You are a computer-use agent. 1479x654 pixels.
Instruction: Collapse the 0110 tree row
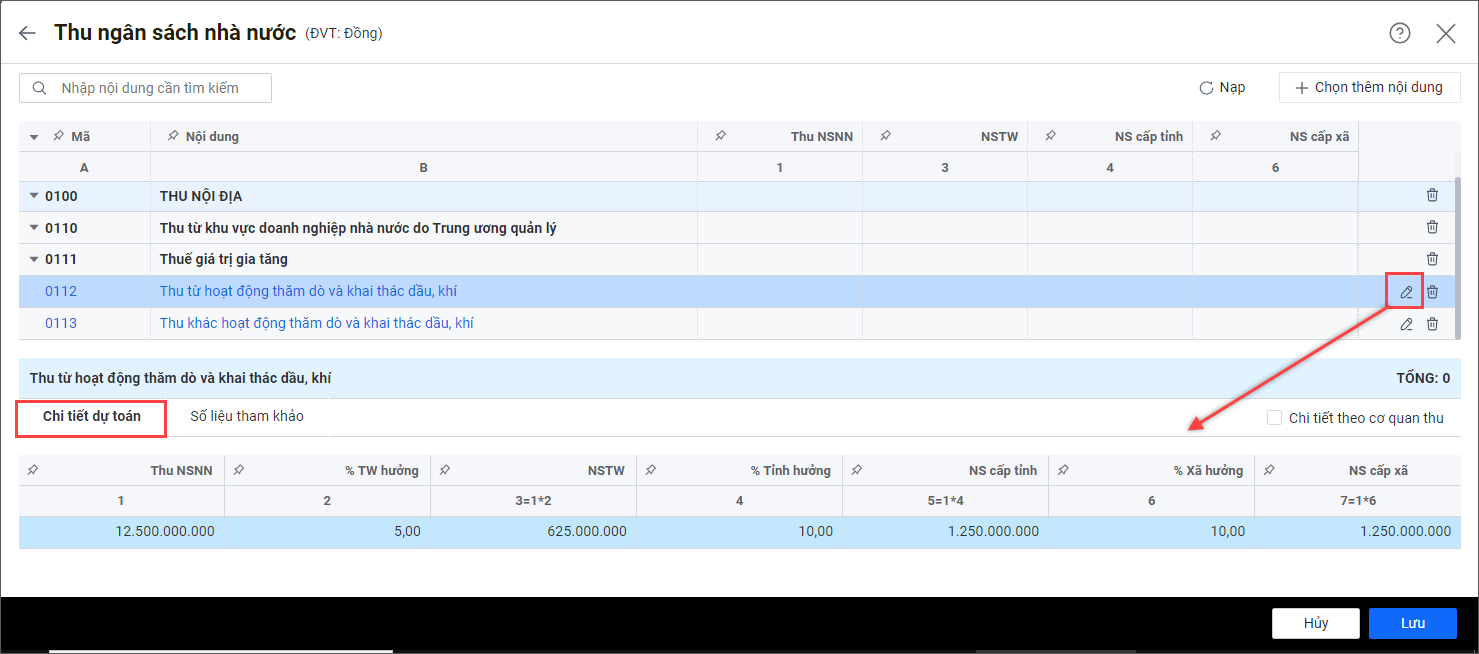(x=34, y=228)
